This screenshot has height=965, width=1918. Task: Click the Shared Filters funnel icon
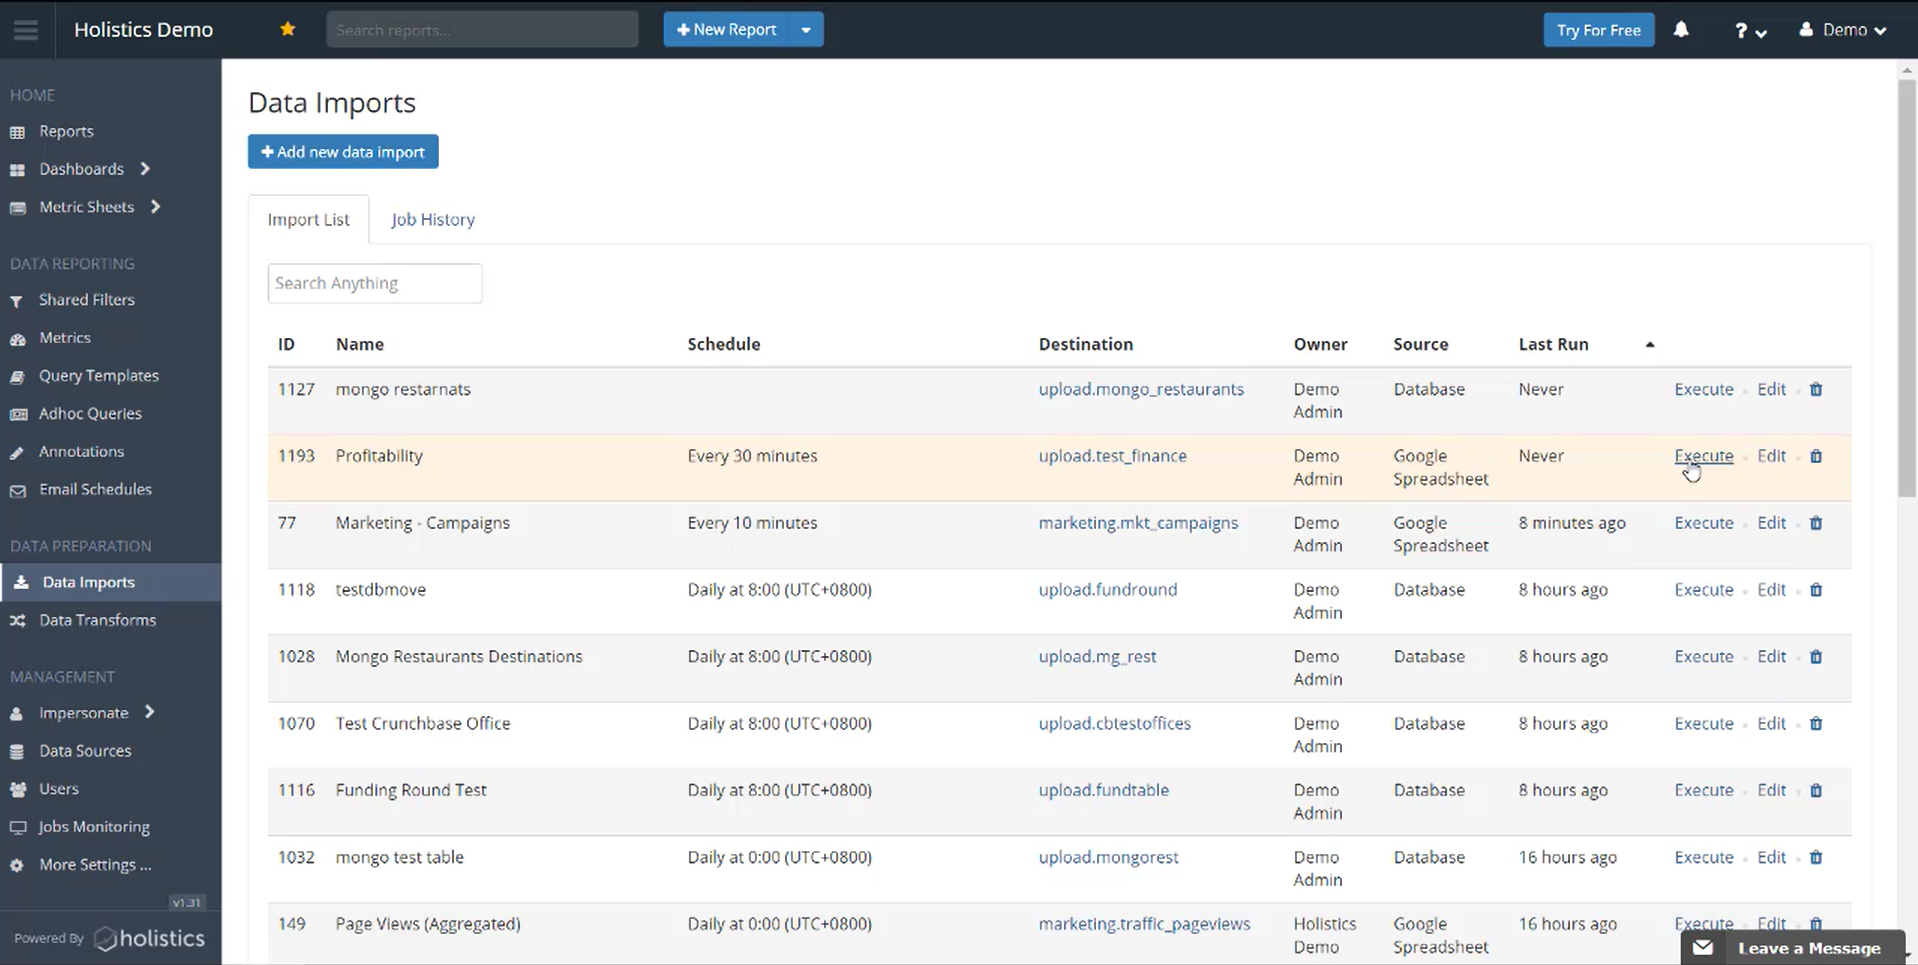click(x=17, y=301)
